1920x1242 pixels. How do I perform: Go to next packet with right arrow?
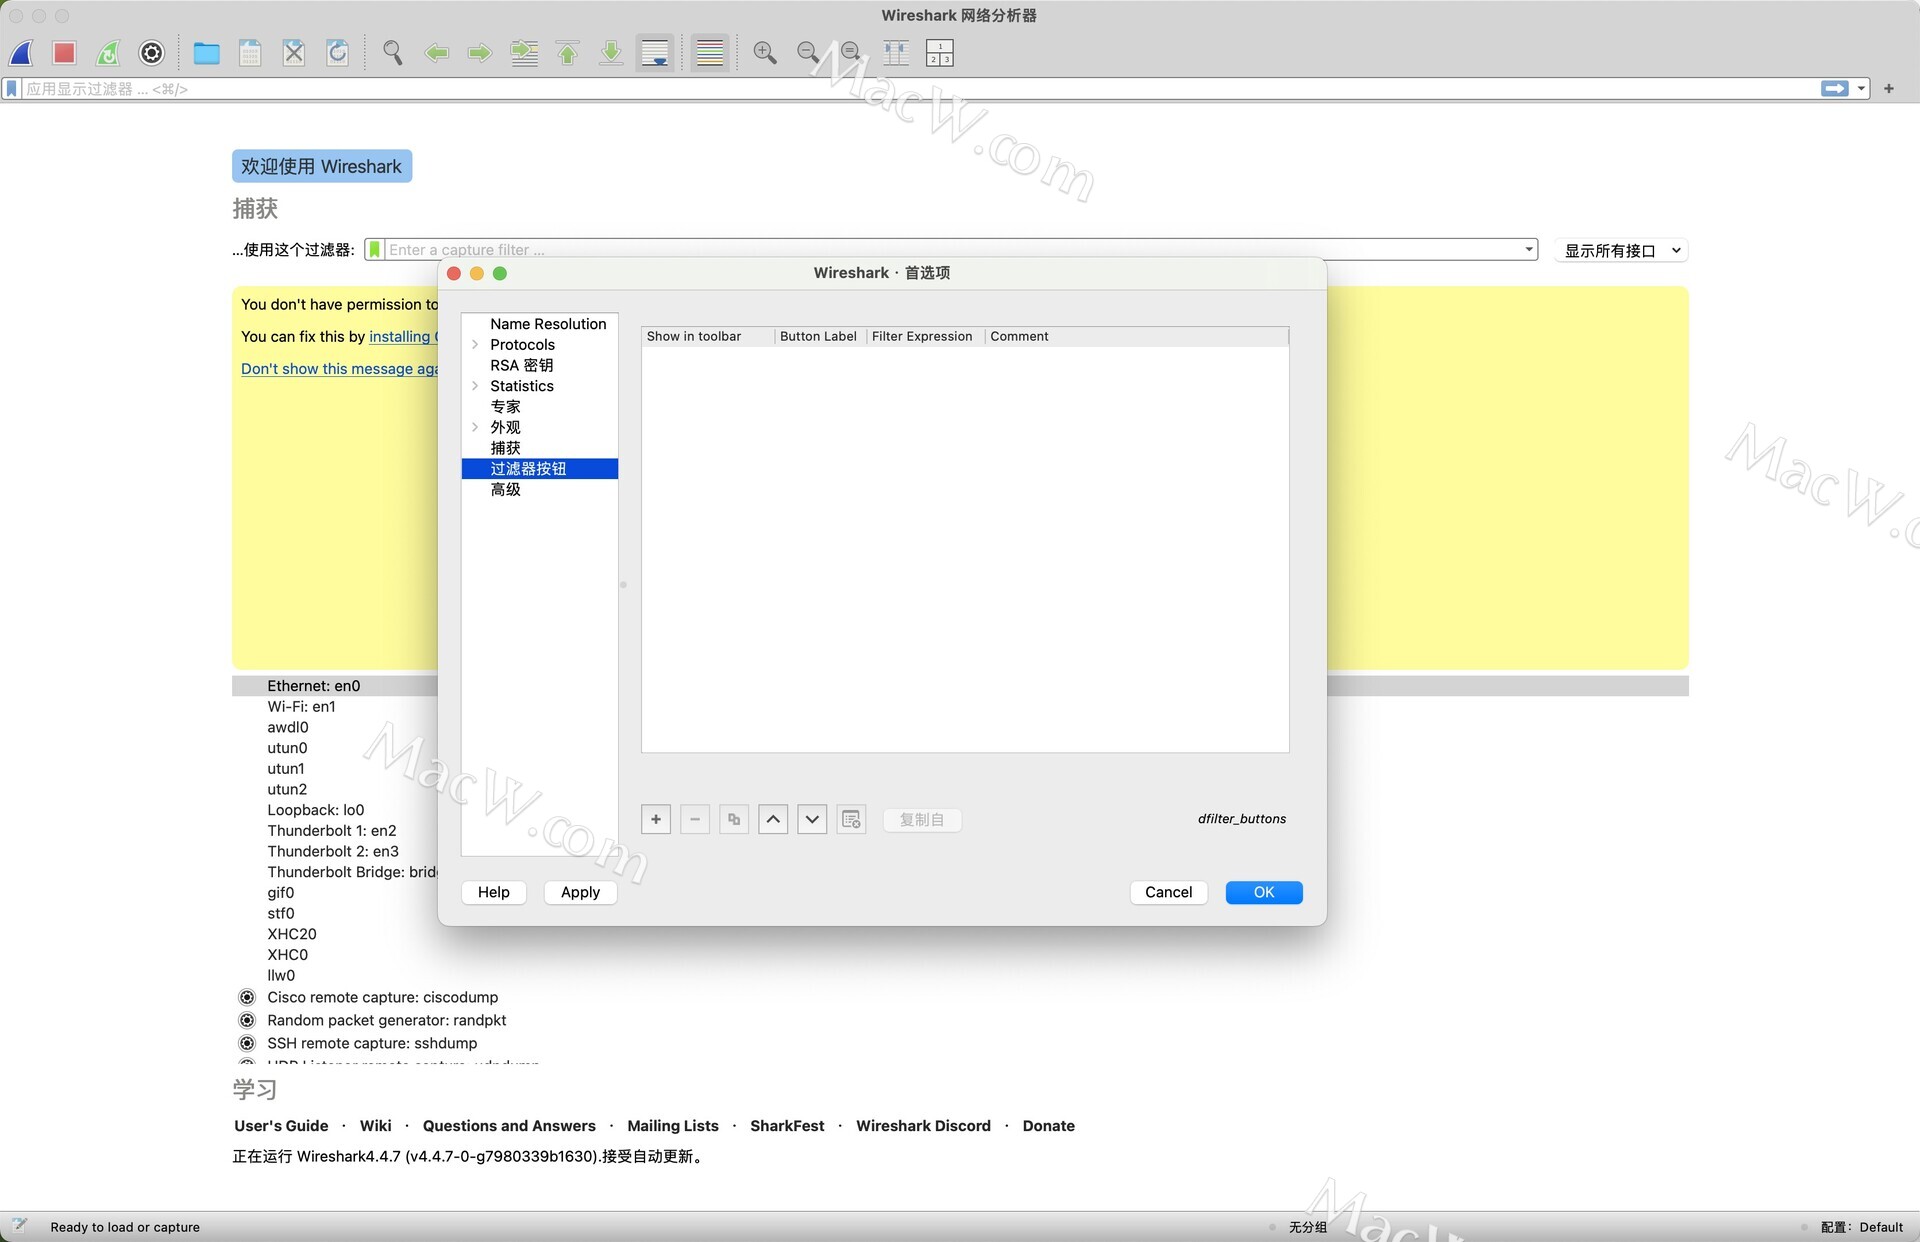[480, 52]
